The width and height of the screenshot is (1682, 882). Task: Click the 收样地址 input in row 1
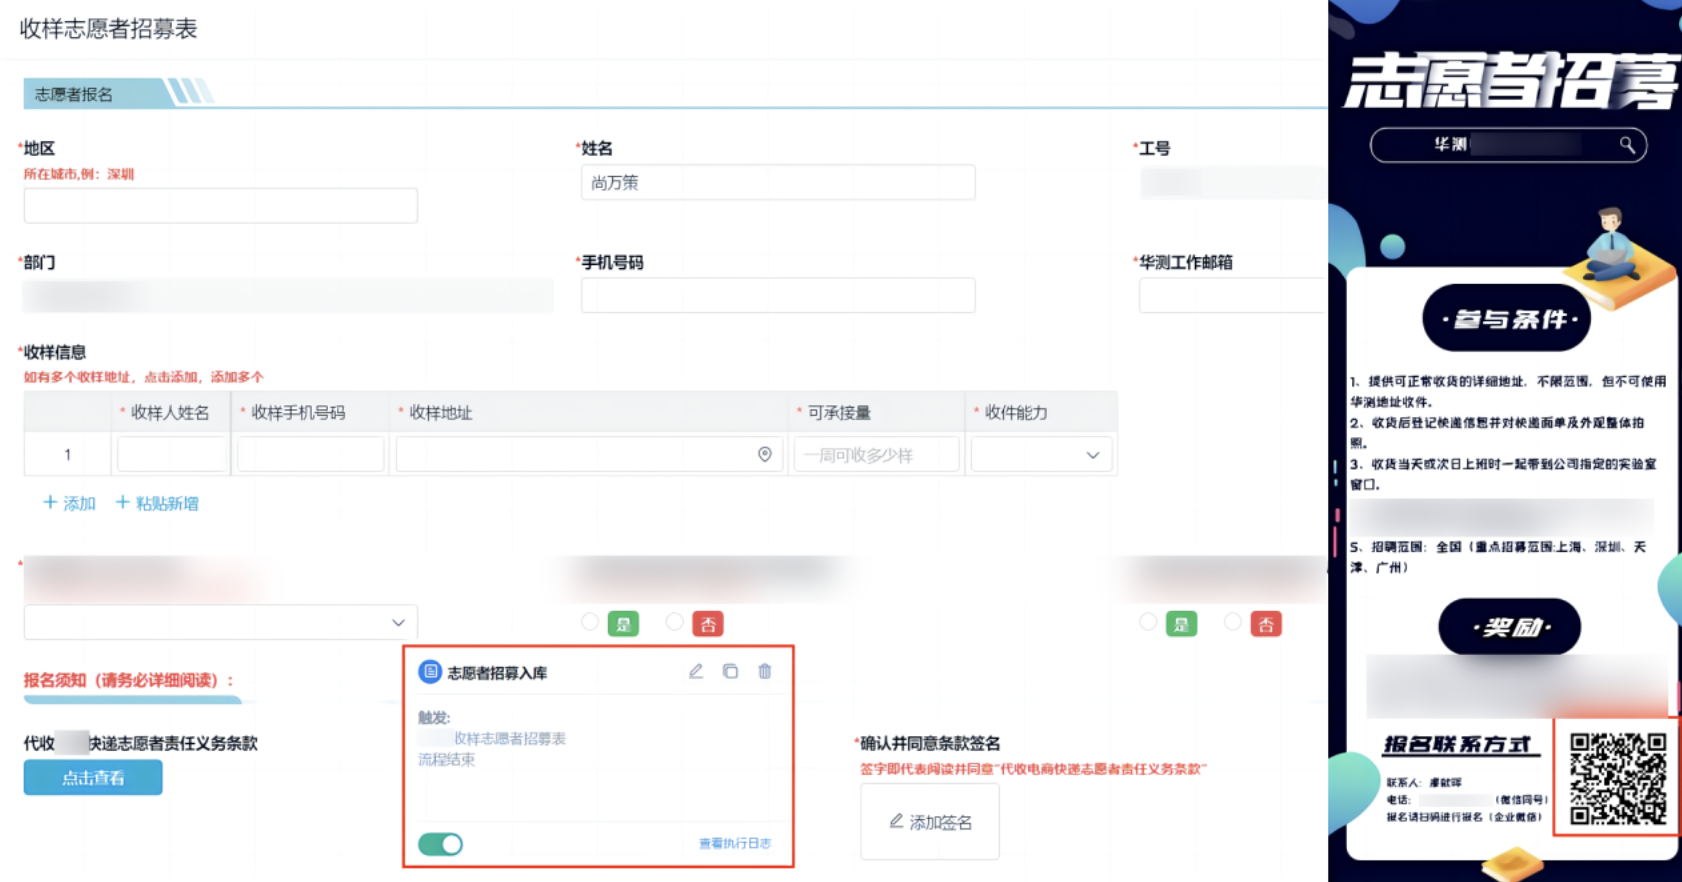[x=589, y=455]
